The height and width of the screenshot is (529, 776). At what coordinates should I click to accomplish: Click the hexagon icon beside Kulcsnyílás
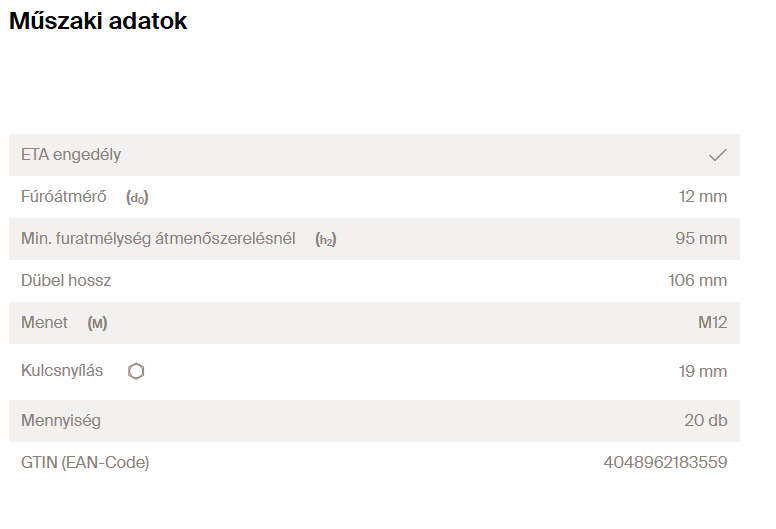(136, 371)
